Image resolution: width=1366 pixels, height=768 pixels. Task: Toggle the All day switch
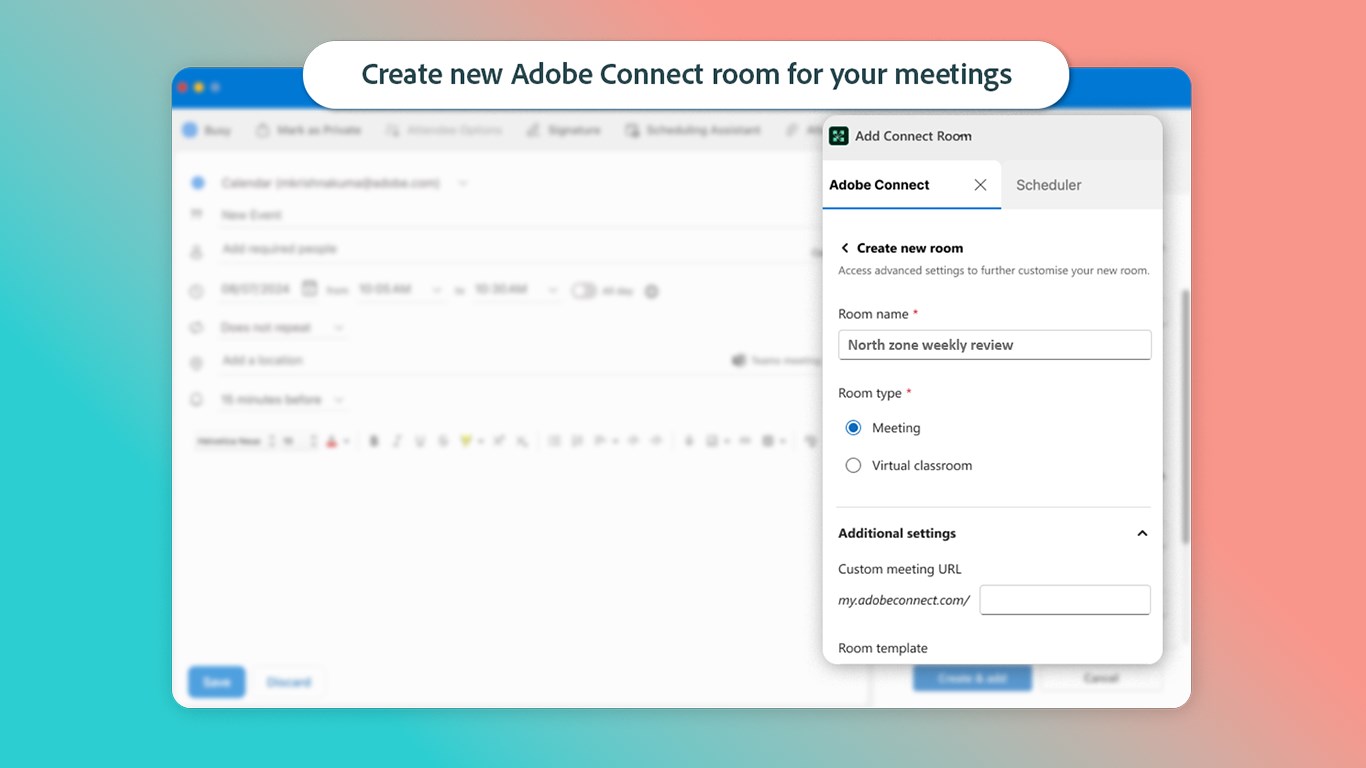pyautogui.click(x=583, y=290)
